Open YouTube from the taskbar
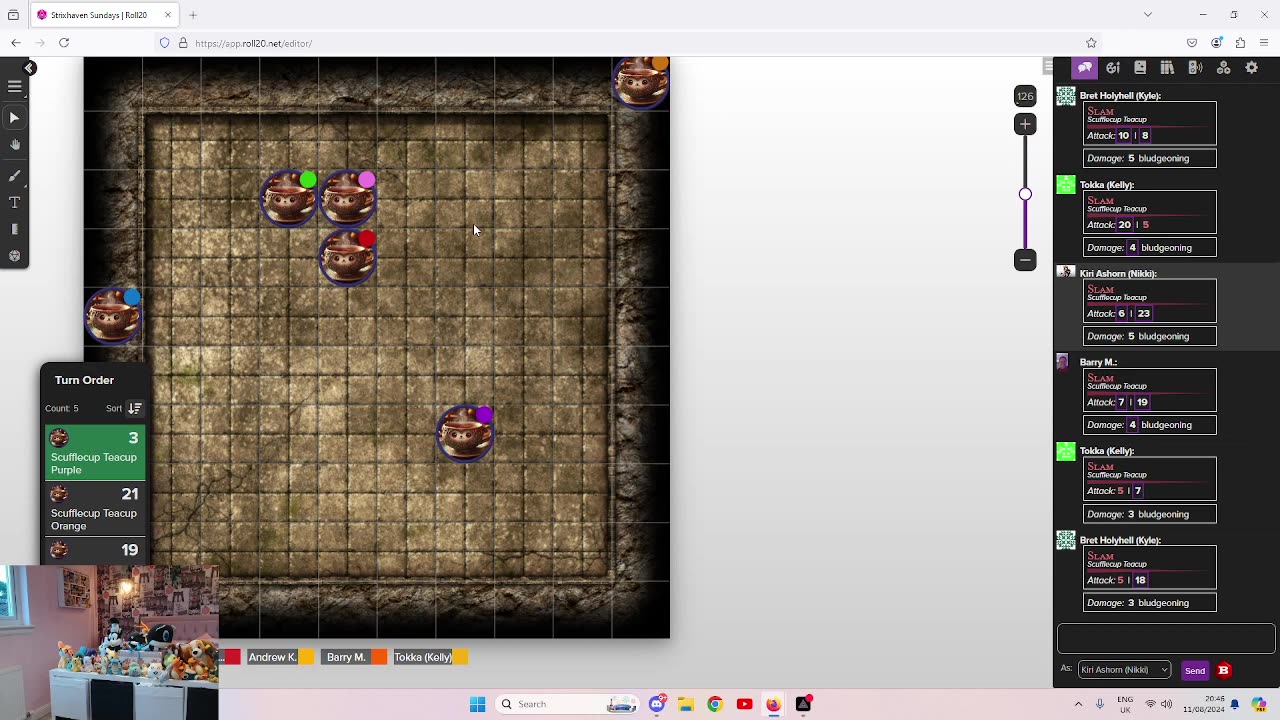The height and width of the screenshot is (720, 1280). (744, 704)
